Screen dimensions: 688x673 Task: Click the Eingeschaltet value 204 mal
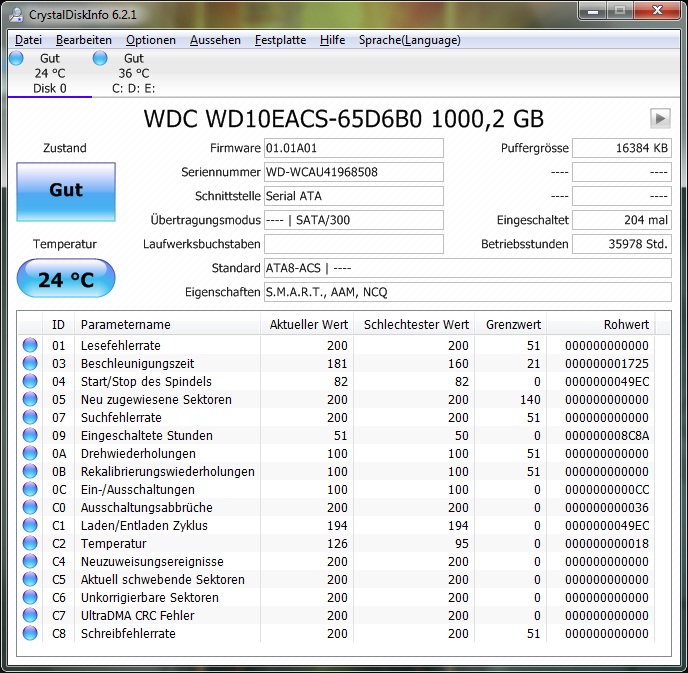click(622, 220)
